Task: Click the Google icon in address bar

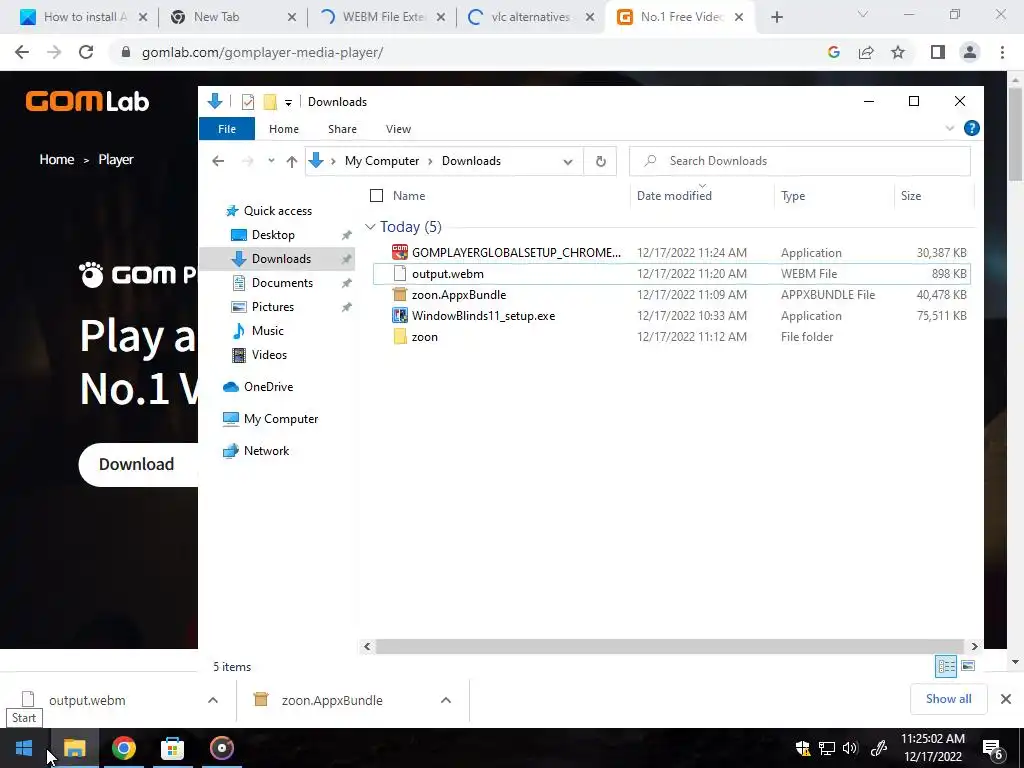Action: (833, 52)
